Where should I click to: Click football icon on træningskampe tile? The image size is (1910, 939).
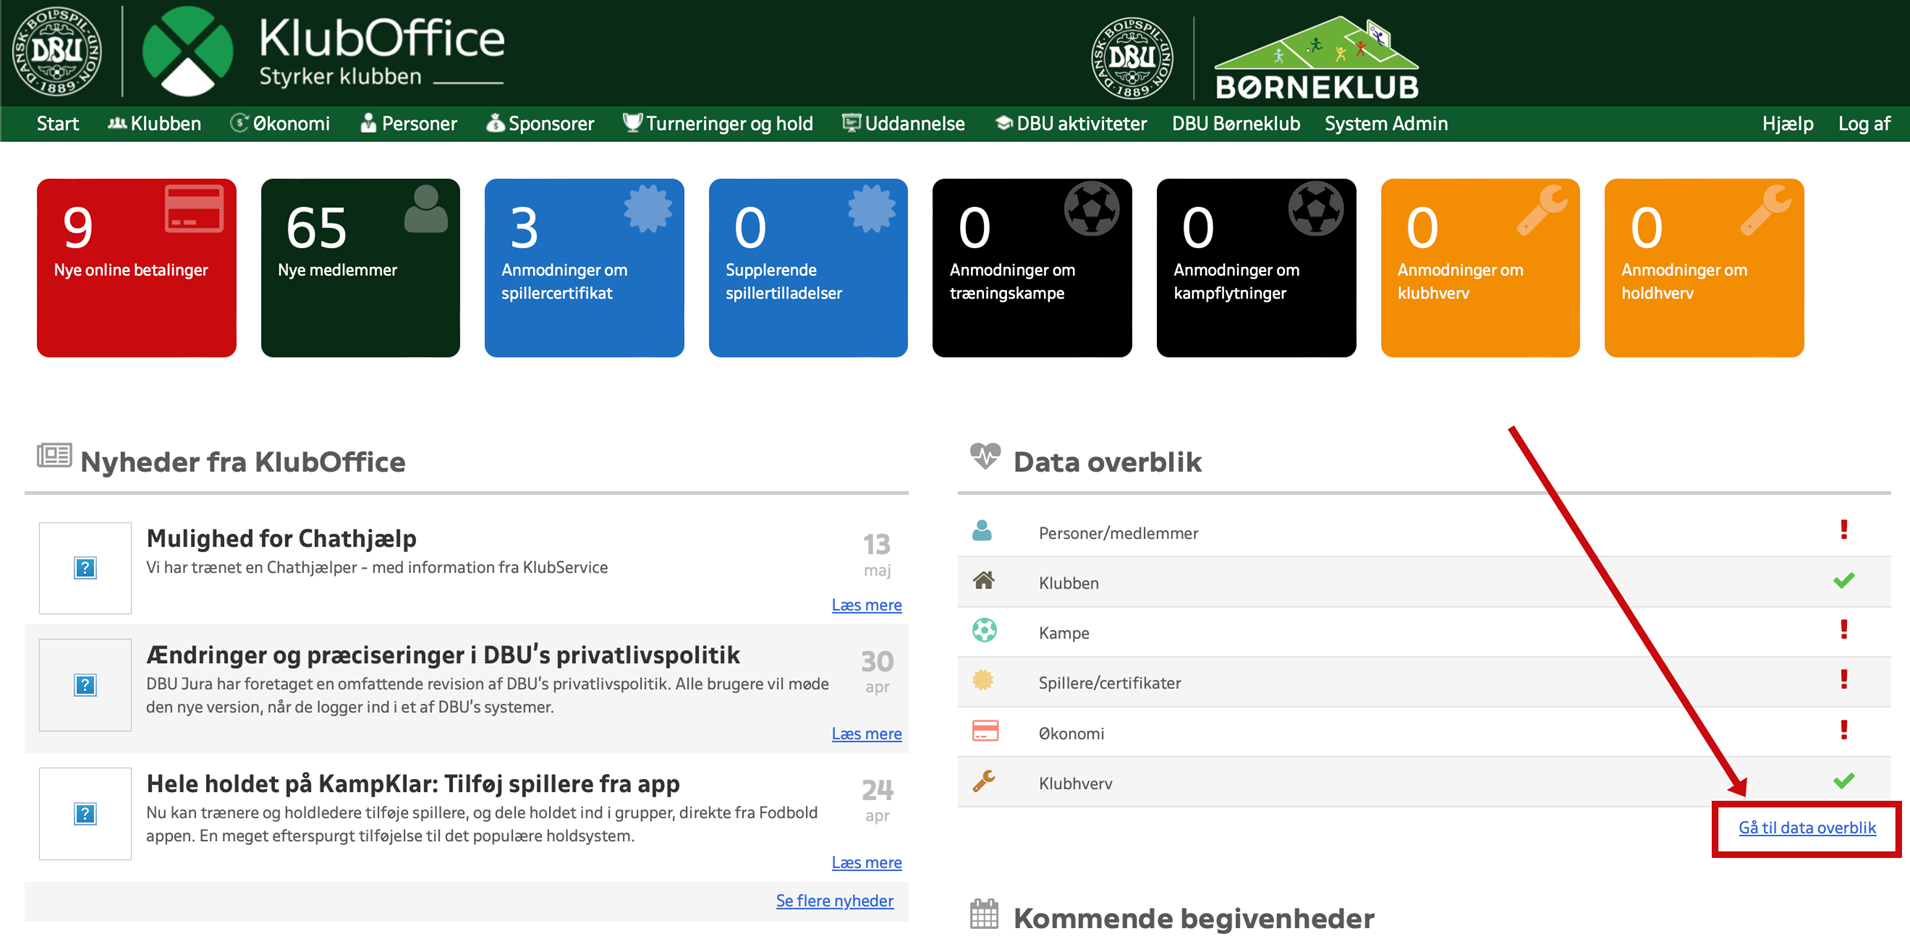(x=1091, y=209)
